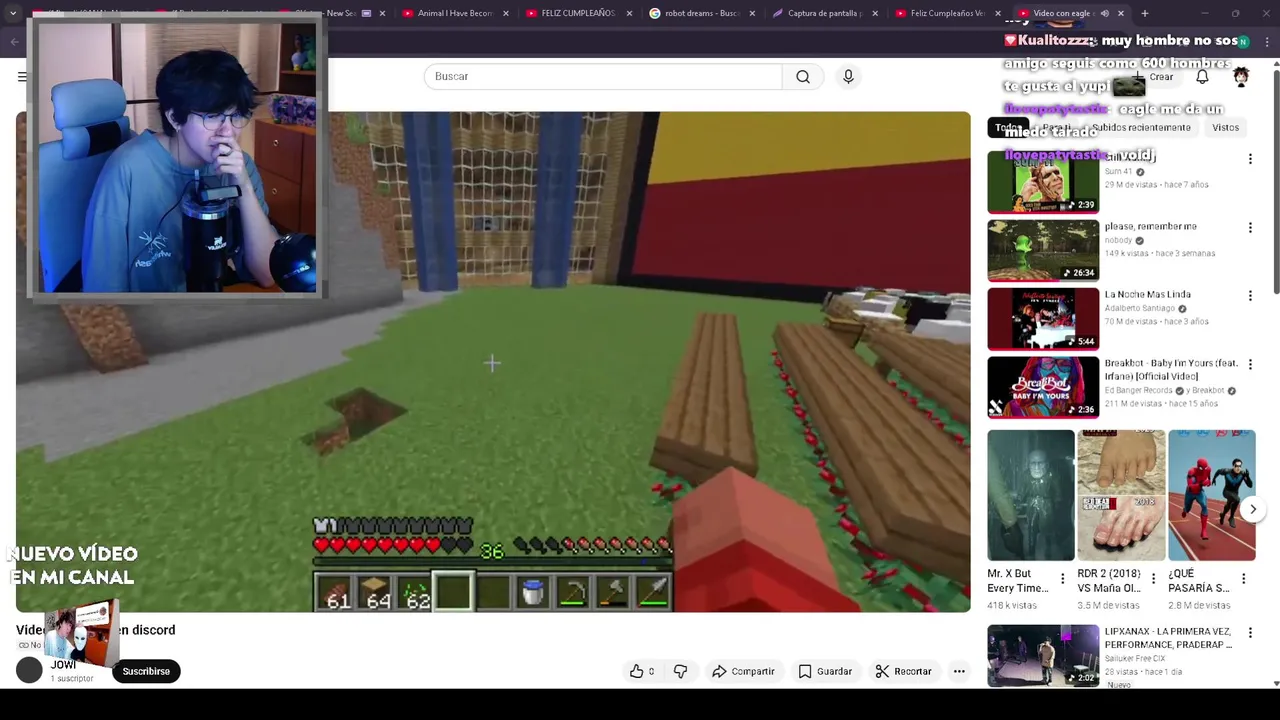
Task: Open the account avatar menu
Action: (x=1241, y=77)
